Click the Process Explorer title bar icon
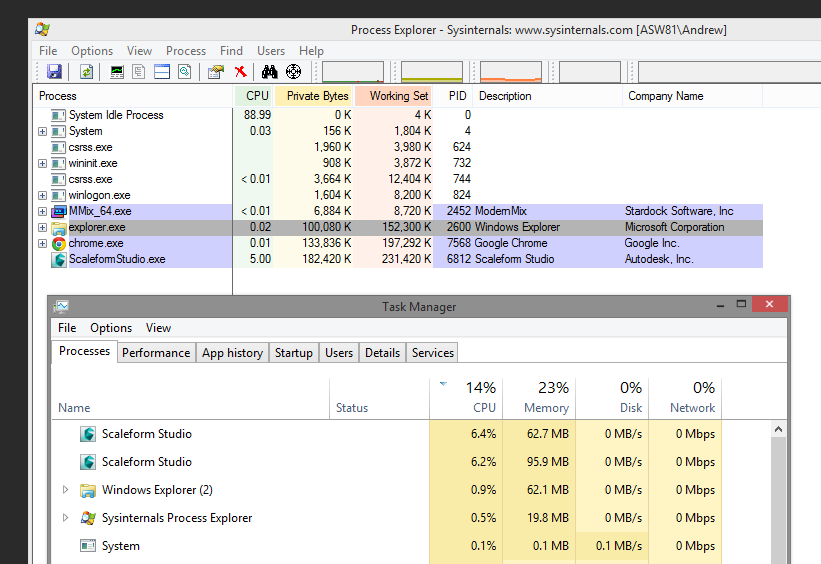The width and height of the screenshot is (821, 564). tap(42, 29)
